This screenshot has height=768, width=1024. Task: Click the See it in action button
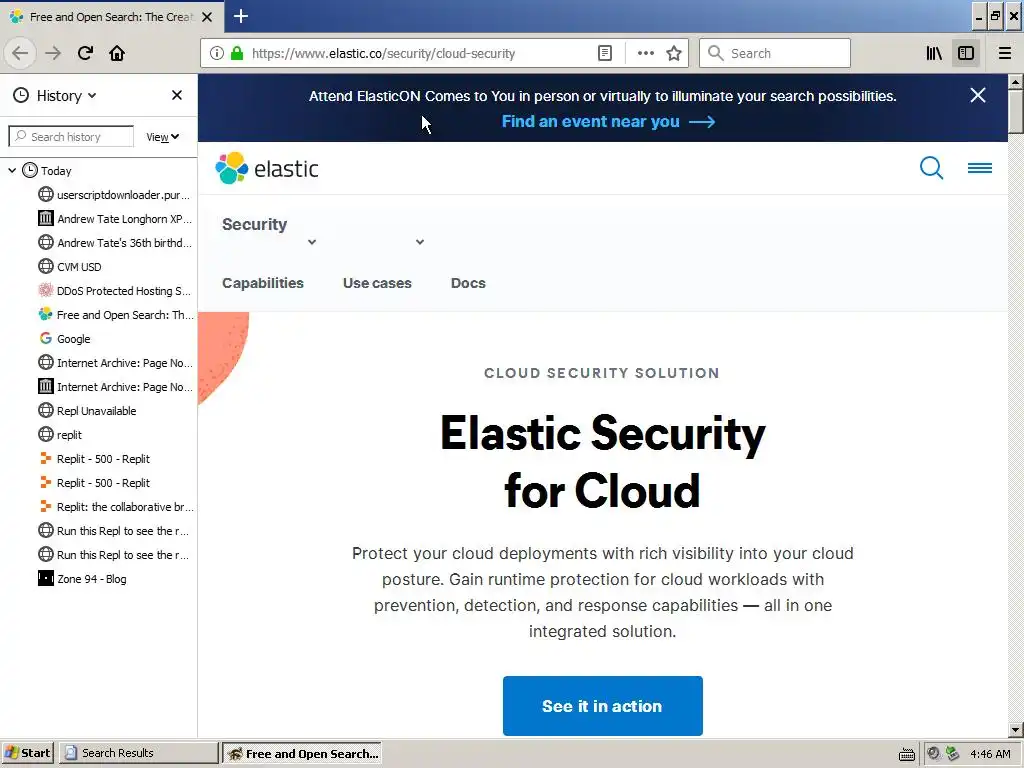[x=602, y=706]
